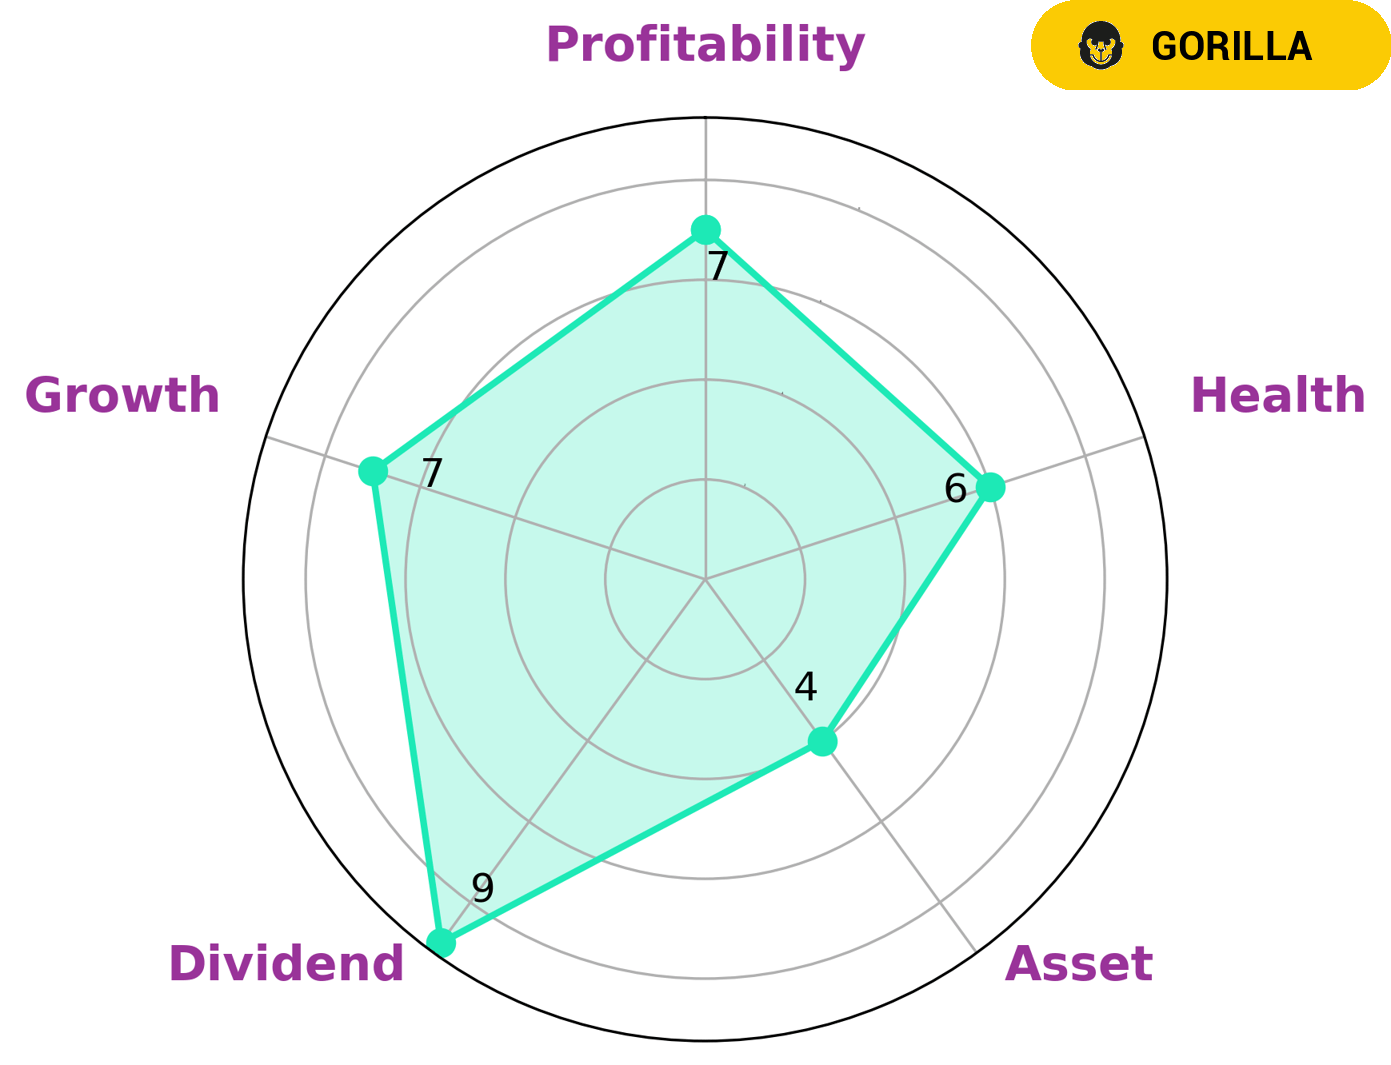Click the Health score value 6

pyautogui.click(x=955, y=489)
